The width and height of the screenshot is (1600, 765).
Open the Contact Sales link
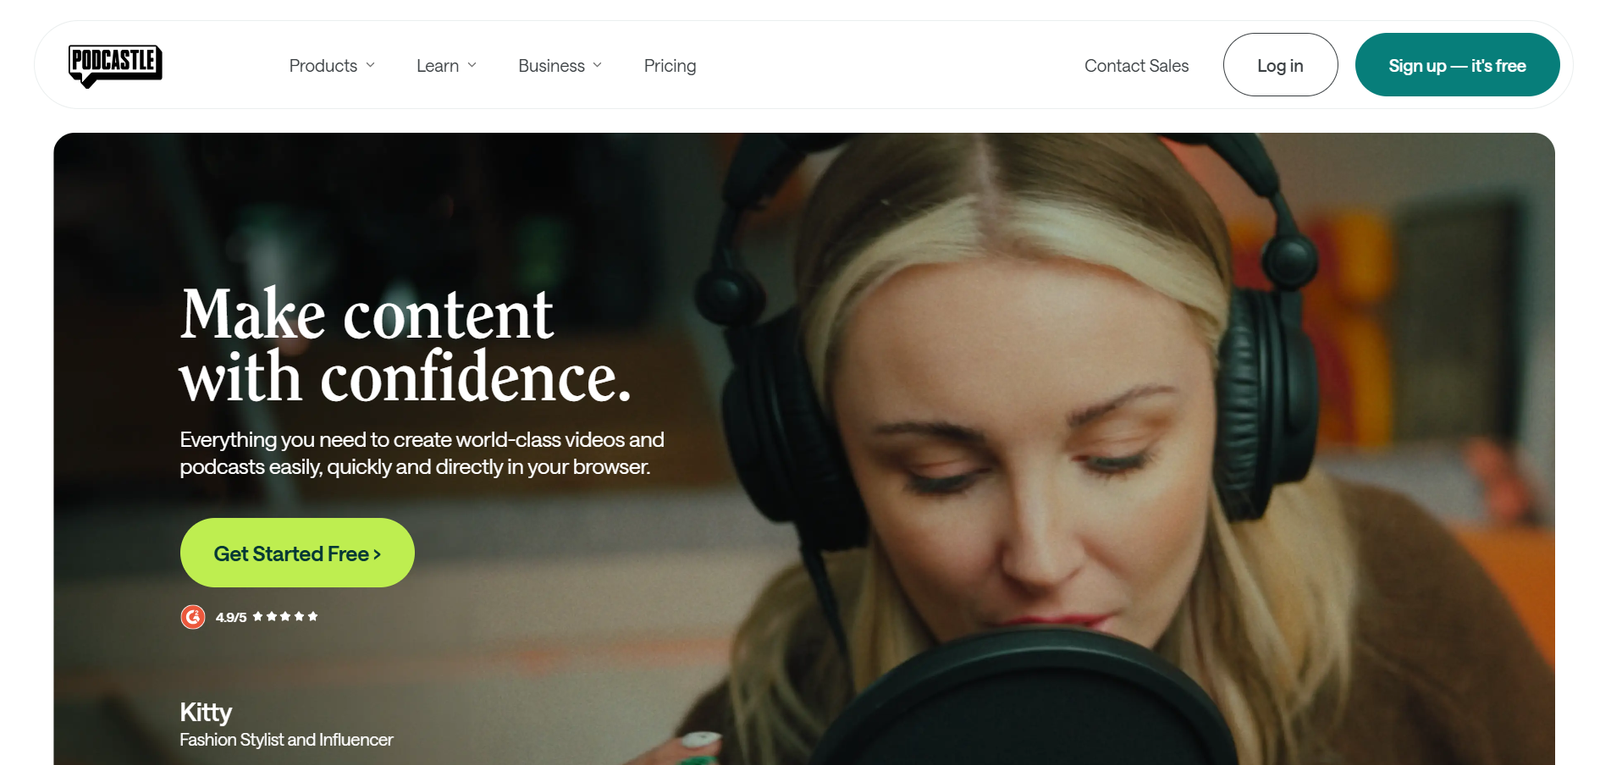tap(1136, 65)
